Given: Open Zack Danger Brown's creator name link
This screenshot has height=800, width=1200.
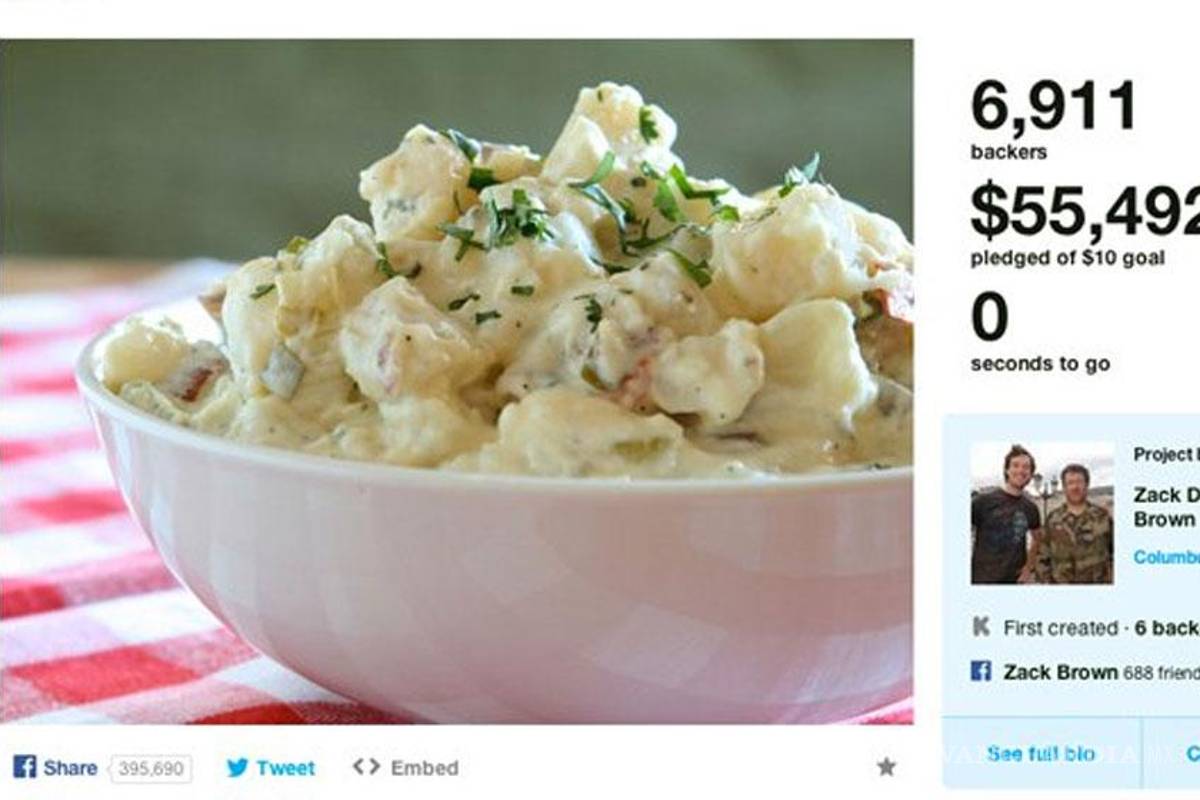Looking at the screenshot, I should click(x=1166, y=506).
